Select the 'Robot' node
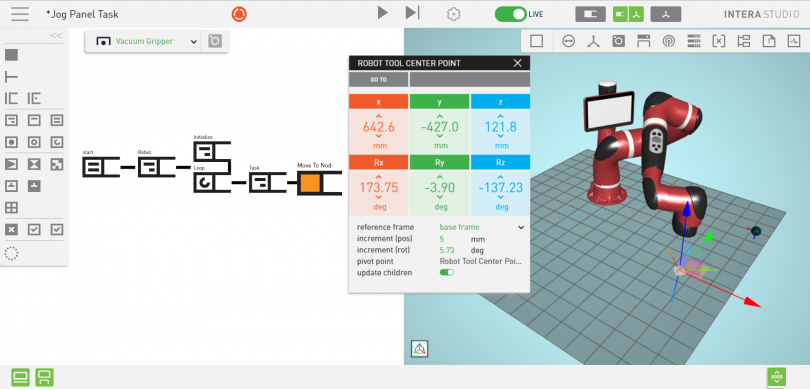The image size is (810, 389). [156, 167]
